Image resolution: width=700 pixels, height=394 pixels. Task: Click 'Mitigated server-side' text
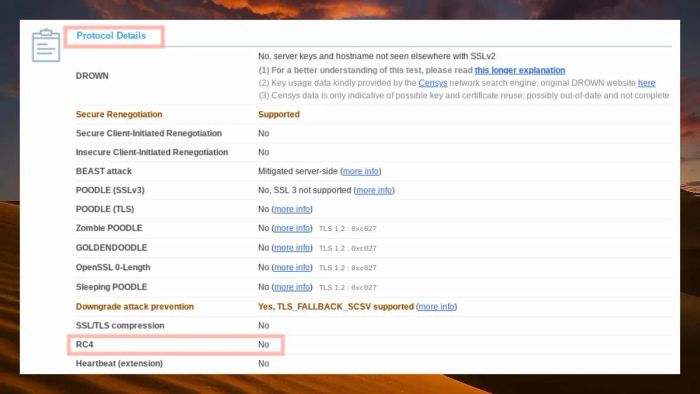(298, 171)
